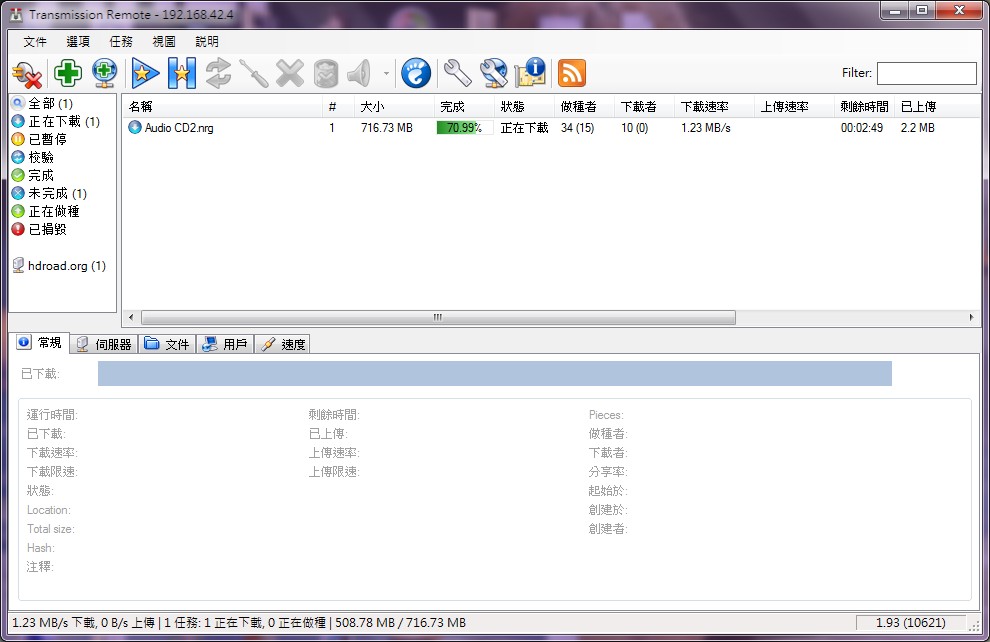The height and width of the screenshot is (642, 990).
Task: Sort by the 狀態 column header
Action: 524,107
